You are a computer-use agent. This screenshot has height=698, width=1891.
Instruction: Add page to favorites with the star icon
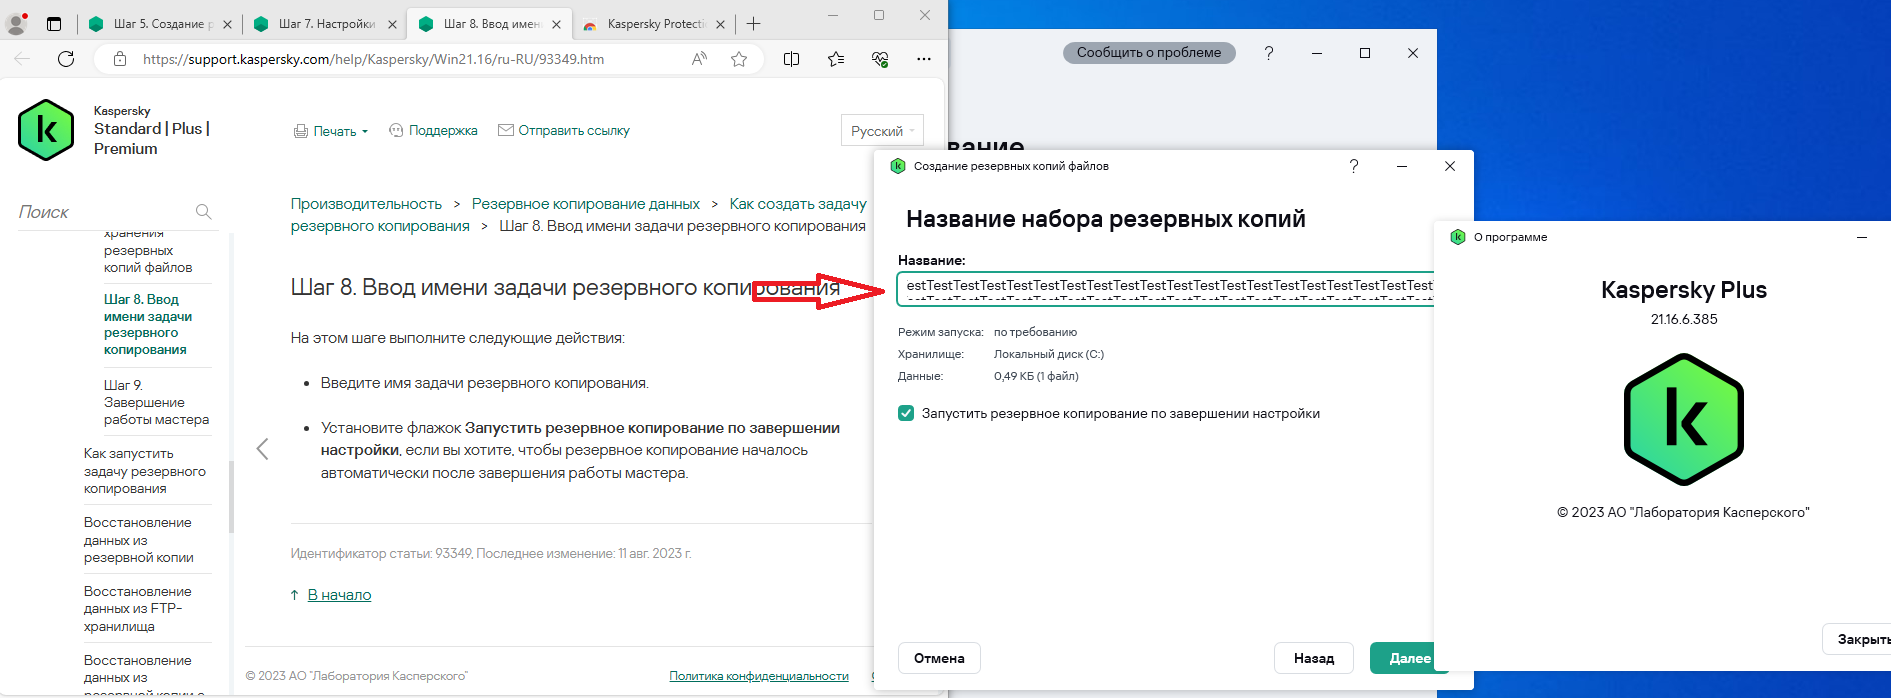tap(739, 59)
